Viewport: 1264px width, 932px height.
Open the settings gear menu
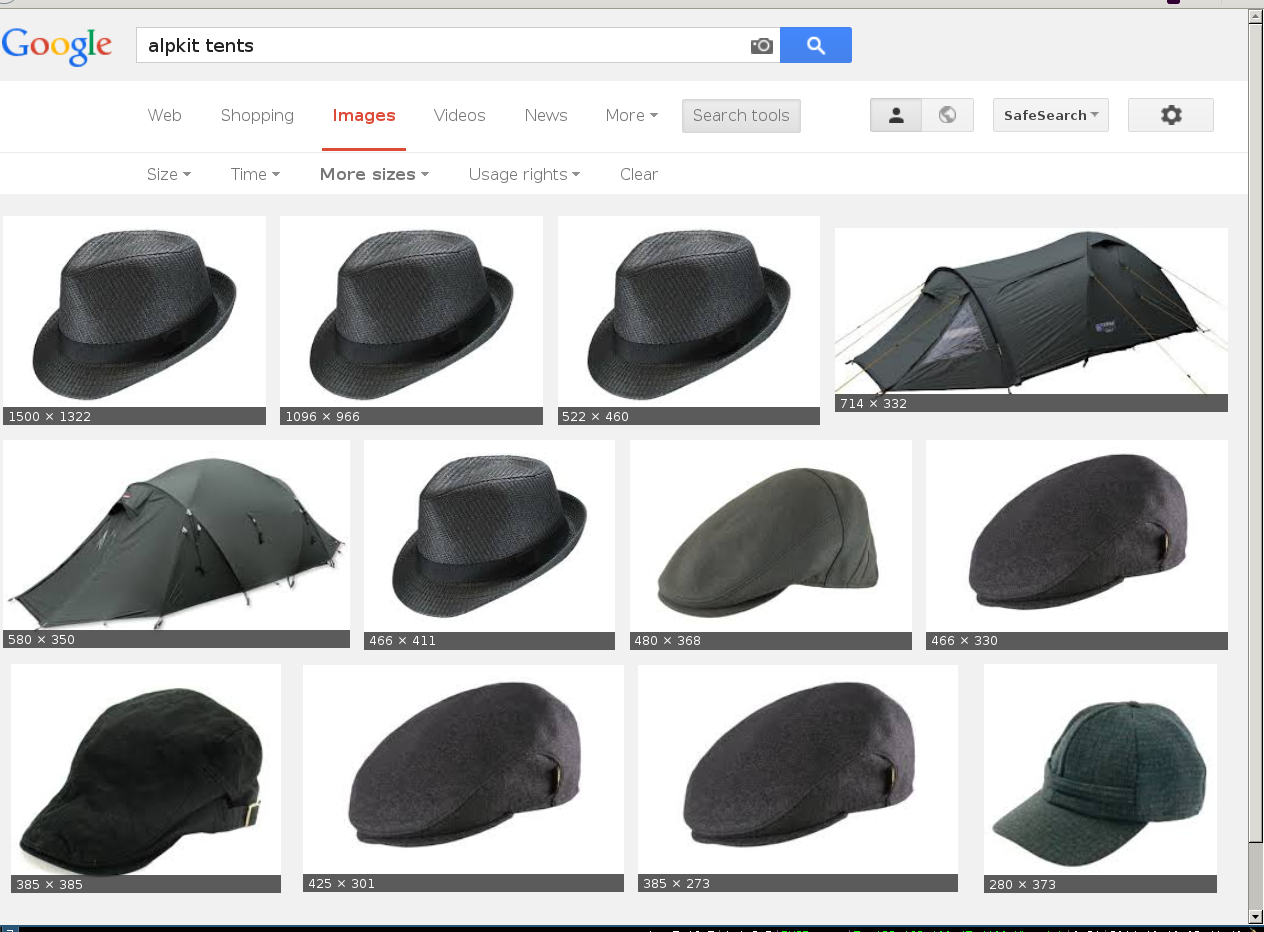tap(1170, 115)
